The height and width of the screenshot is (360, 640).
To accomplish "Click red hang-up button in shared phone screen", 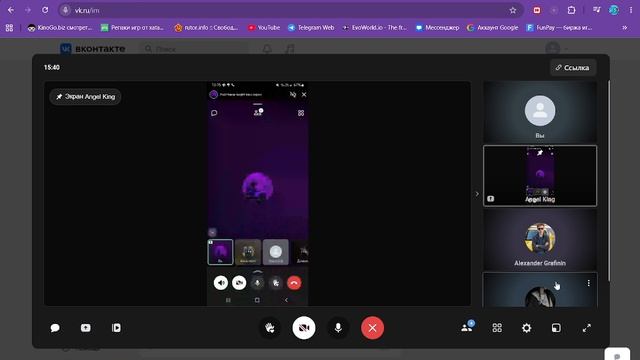I will [x=294, y=283].
